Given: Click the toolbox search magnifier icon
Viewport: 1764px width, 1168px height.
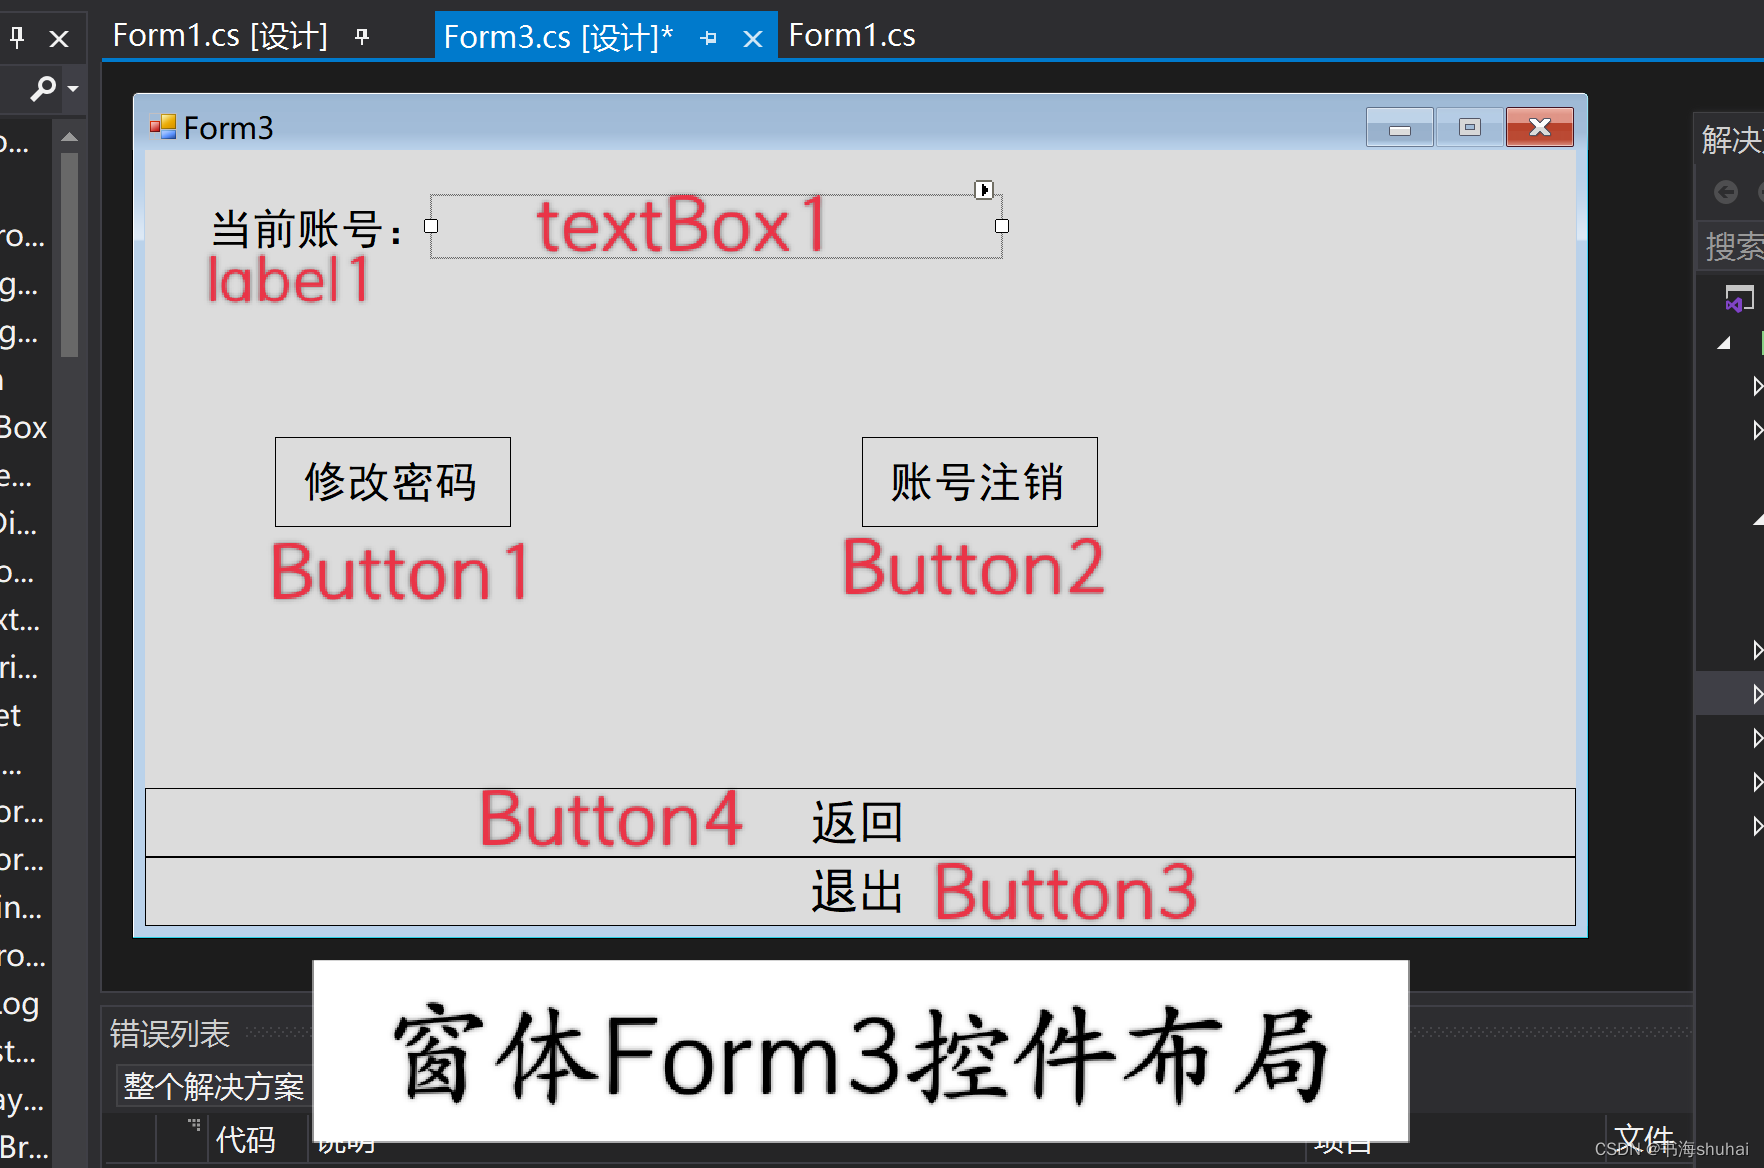Looking at the screenshot, I should click(43, 88).
